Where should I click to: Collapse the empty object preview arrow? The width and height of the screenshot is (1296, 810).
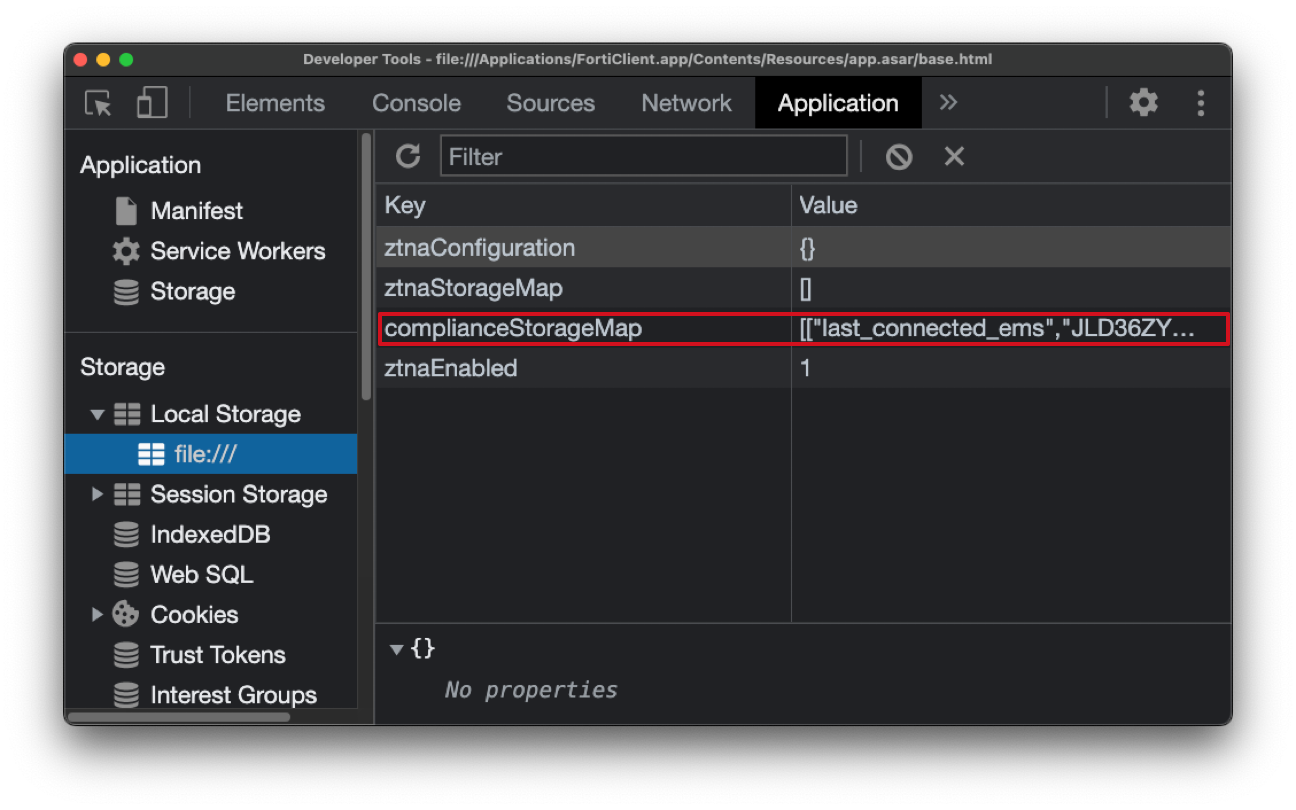pos(396,649)
